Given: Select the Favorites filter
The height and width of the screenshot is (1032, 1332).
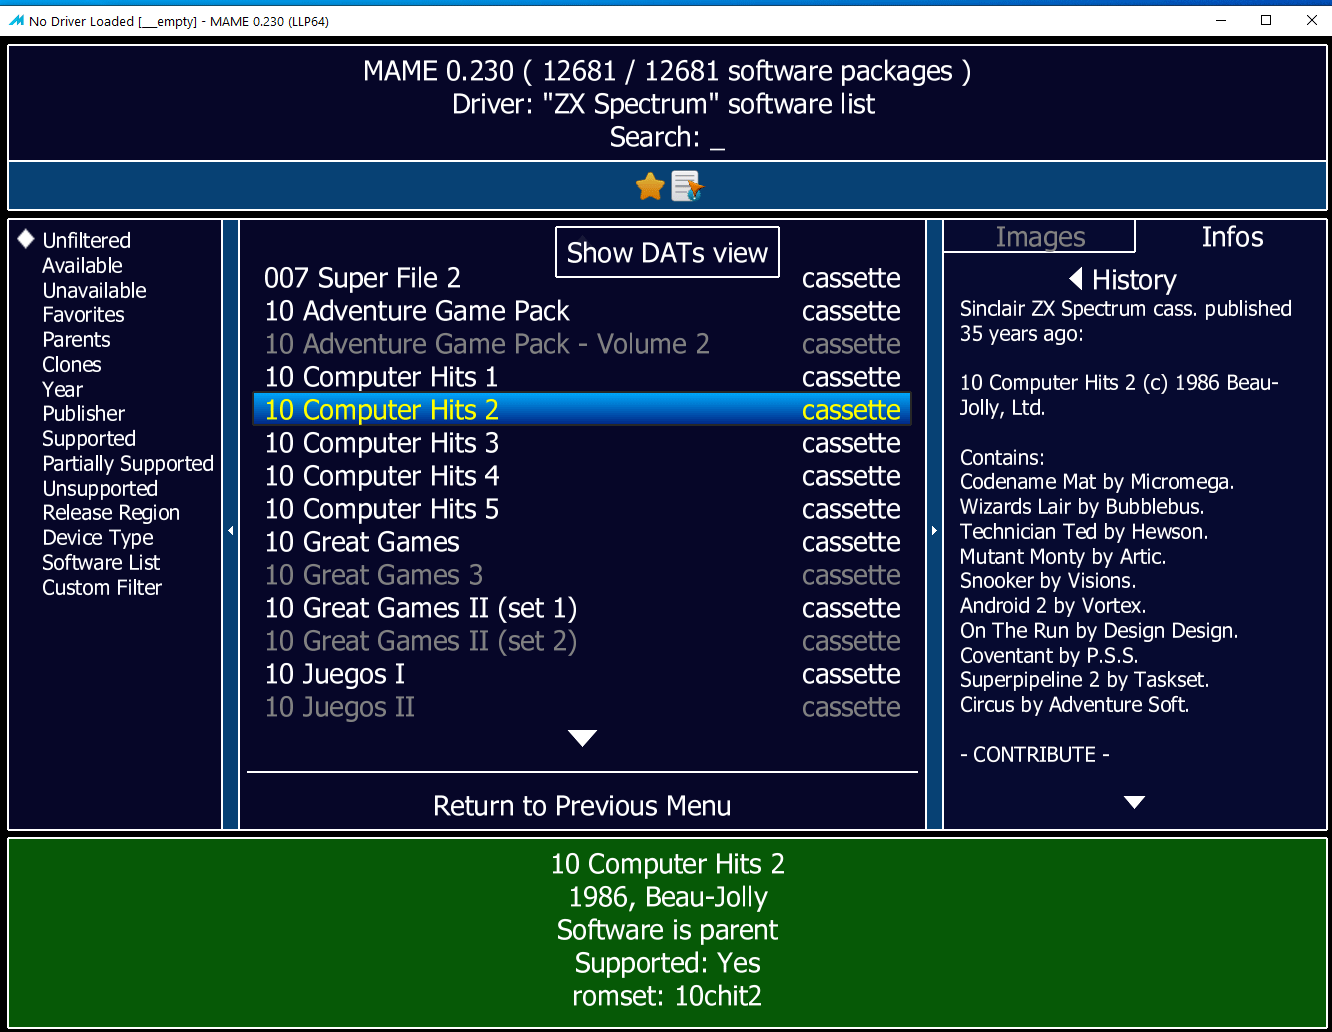Looking at the screenshot, I should 83,315.
